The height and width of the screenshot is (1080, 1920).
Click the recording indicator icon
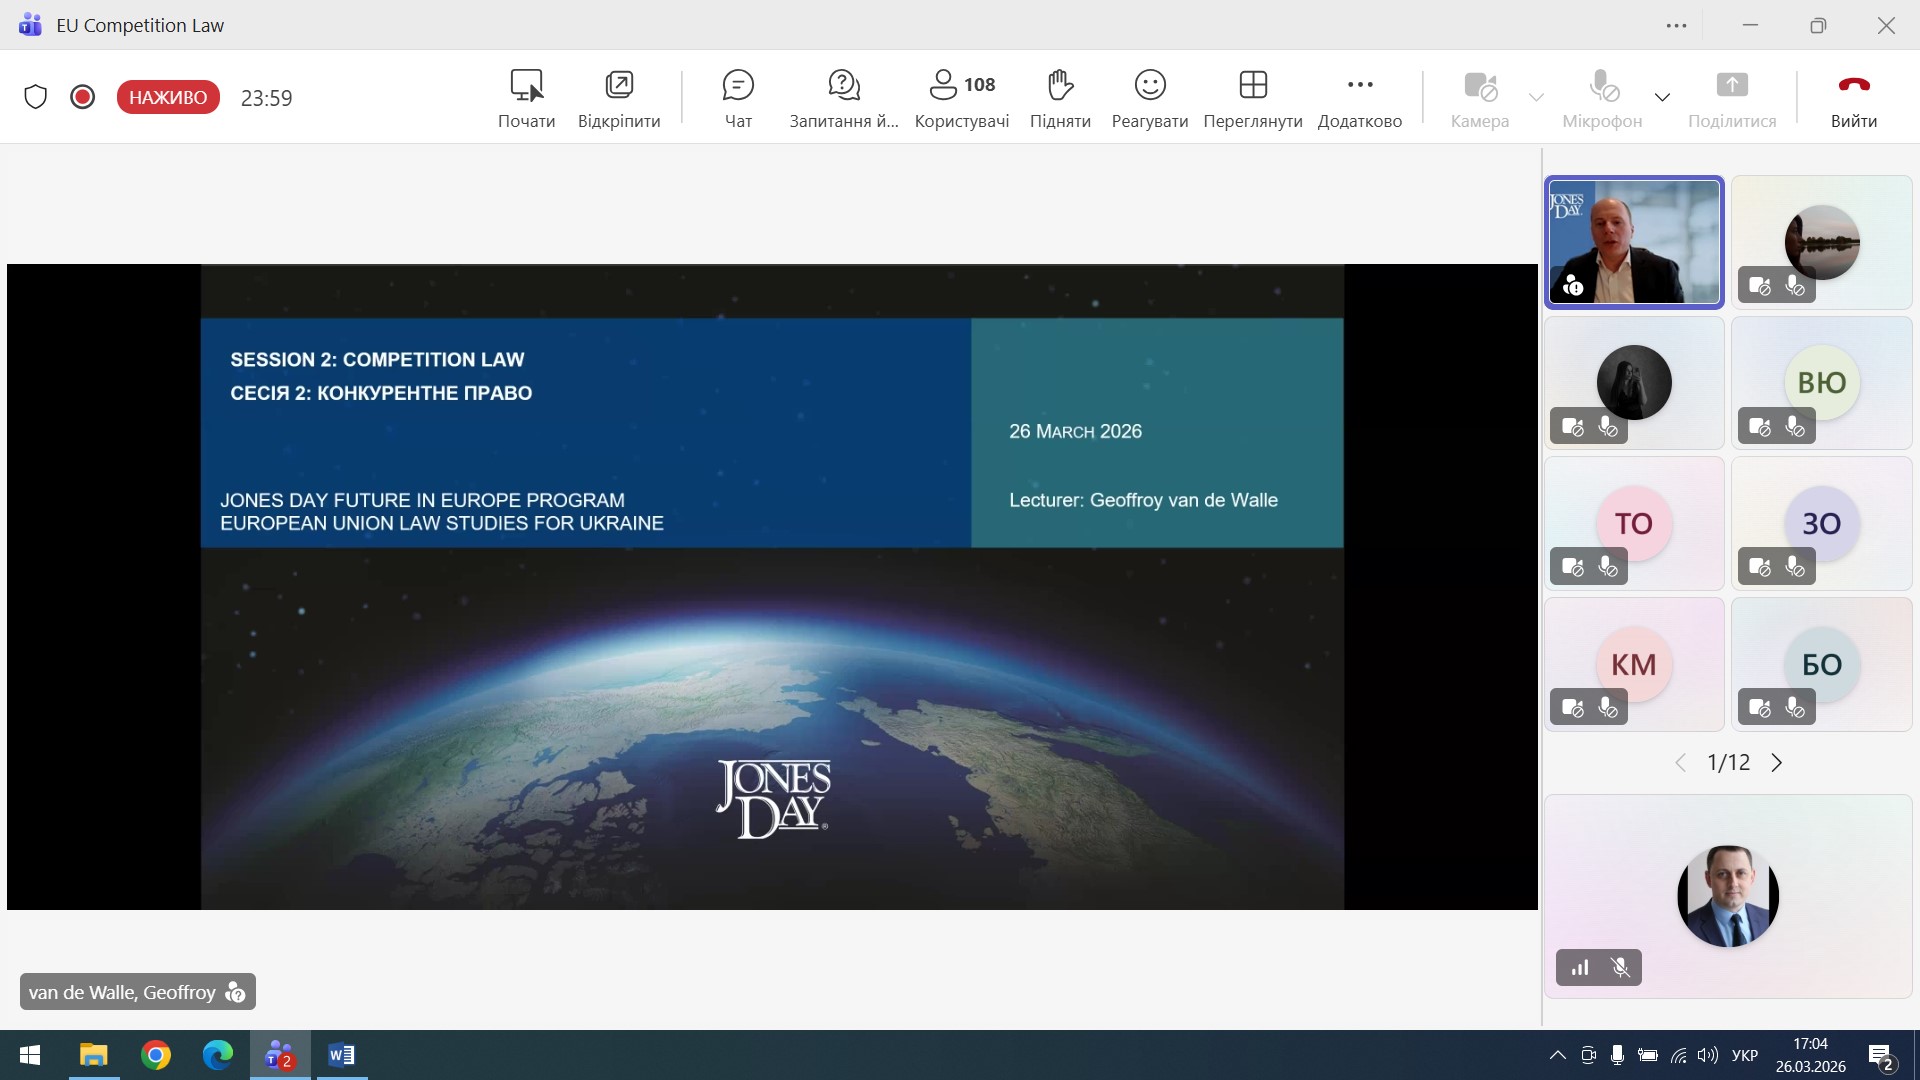tap(83, 97)
